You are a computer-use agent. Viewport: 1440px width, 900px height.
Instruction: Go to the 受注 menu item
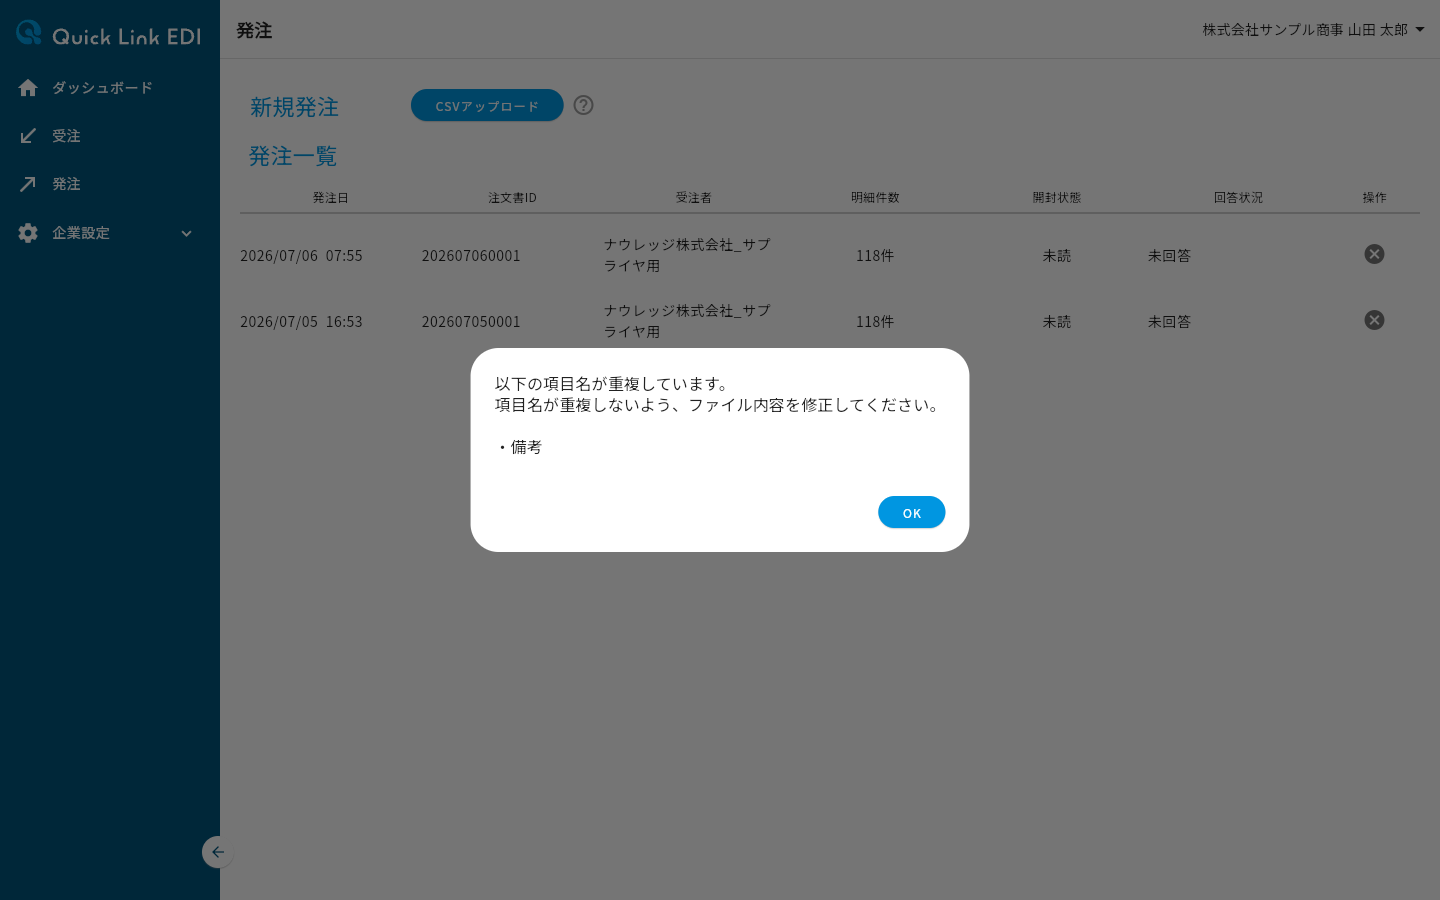coord(66,136)
